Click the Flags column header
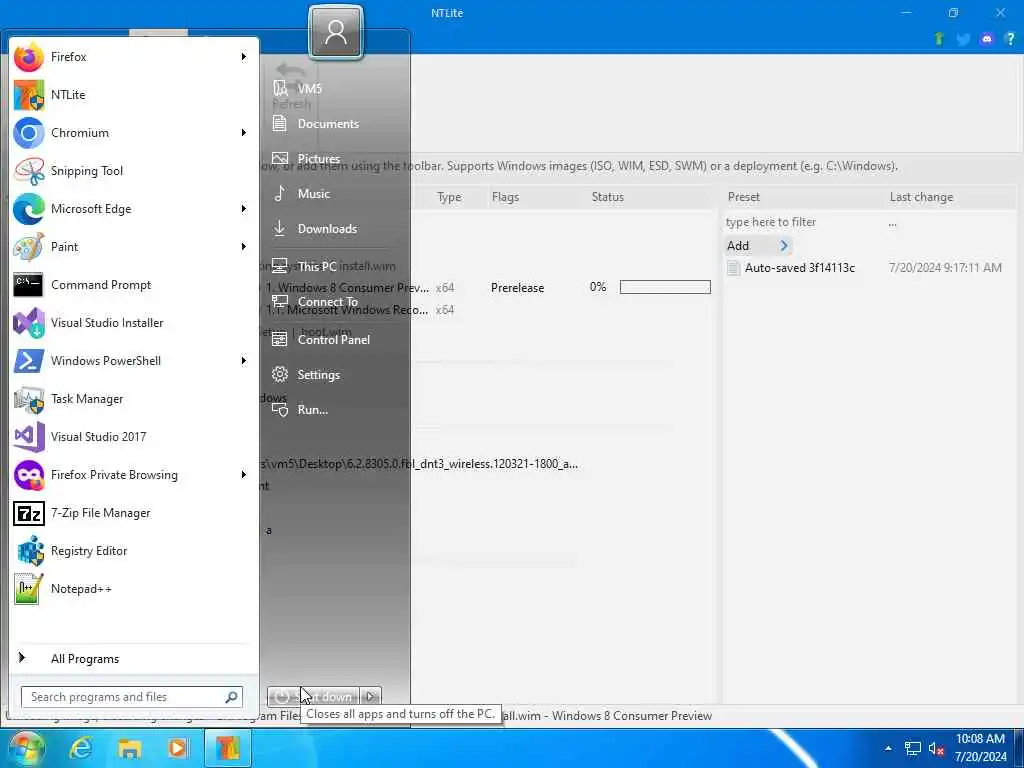This screenshot has width=1024, height=768. [505, 197]
